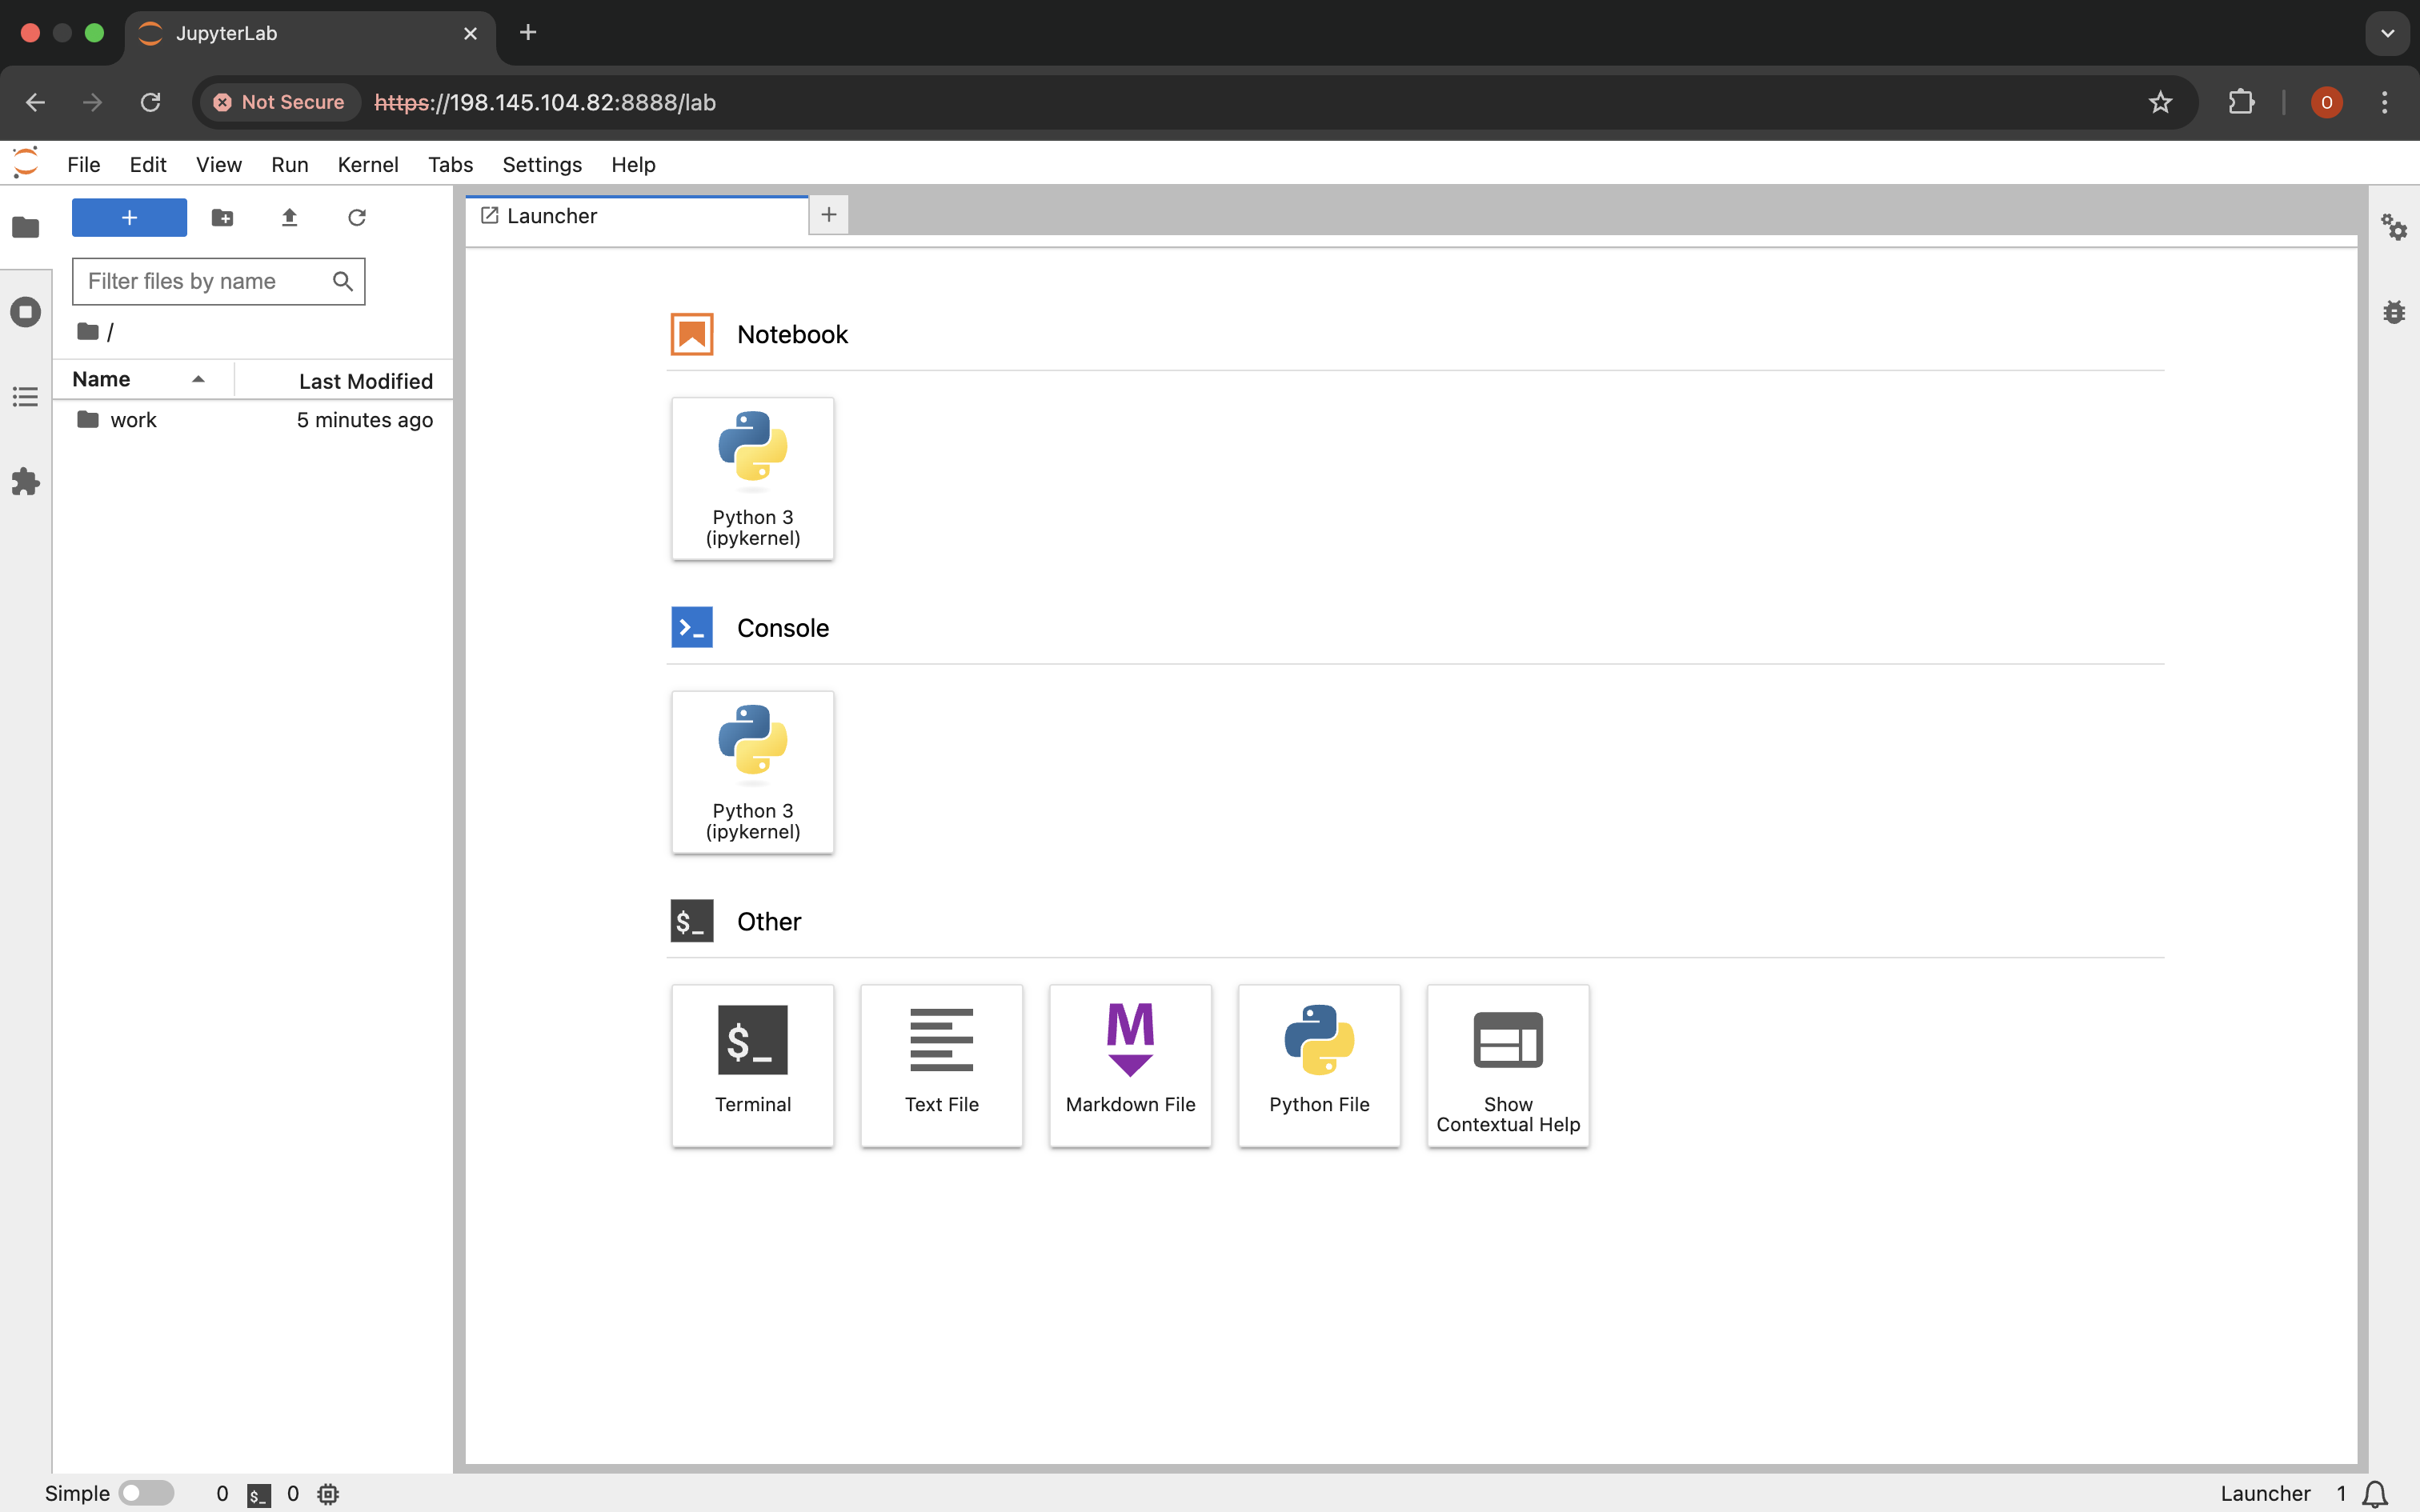
Task: Open a new Terminal
Action: 752,1065
